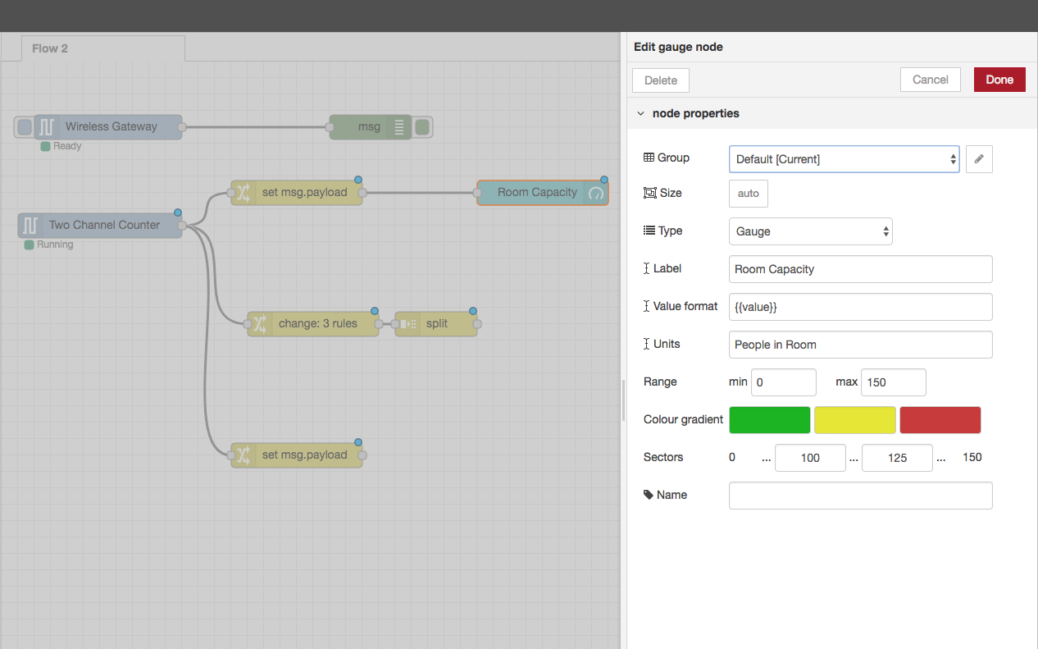Viewport: 1038px width, 649px height.
Task: Click the Done button
Action: 999,79
